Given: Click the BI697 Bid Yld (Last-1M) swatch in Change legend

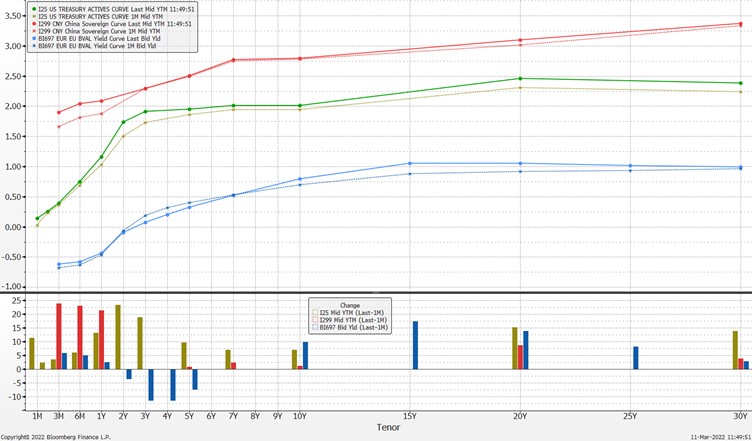Looking at the screenshot, I should pos(315,327).
